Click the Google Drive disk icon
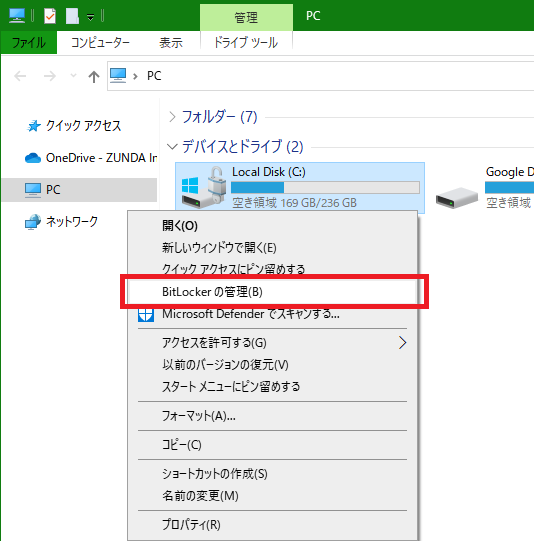 point(457,198)
